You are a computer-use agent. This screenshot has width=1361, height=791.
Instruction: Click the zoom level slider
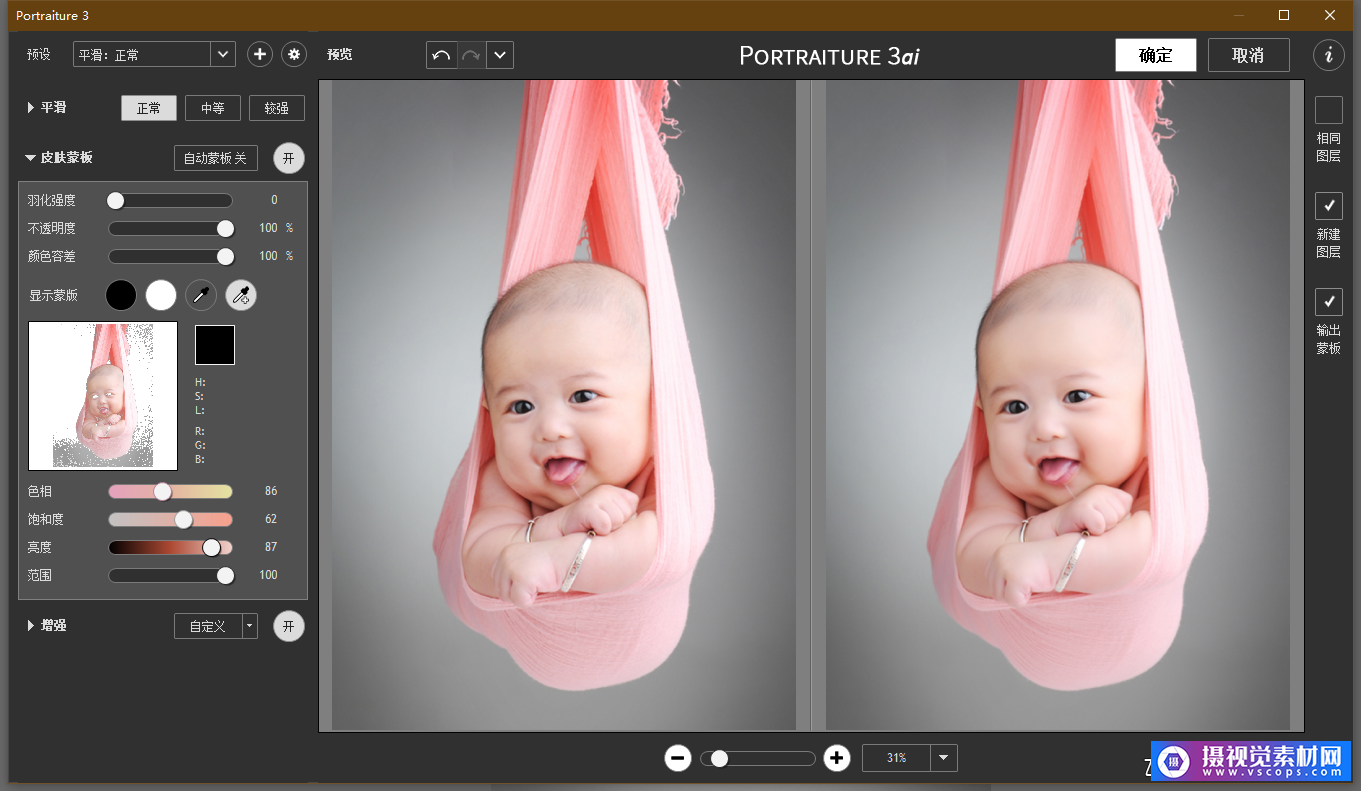758,758
